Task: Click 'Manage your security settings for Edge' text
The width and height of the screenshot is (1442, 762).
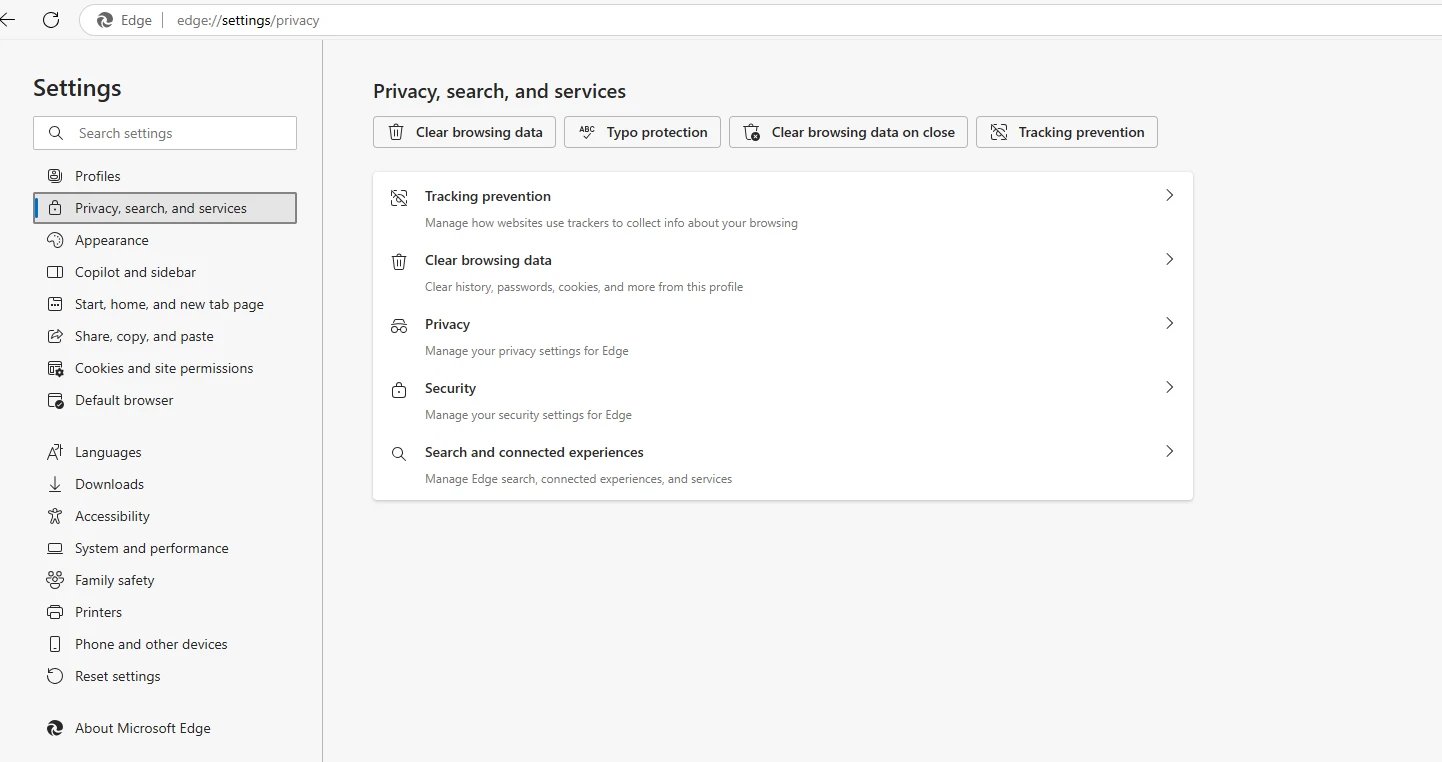Action: coord(528,415)
